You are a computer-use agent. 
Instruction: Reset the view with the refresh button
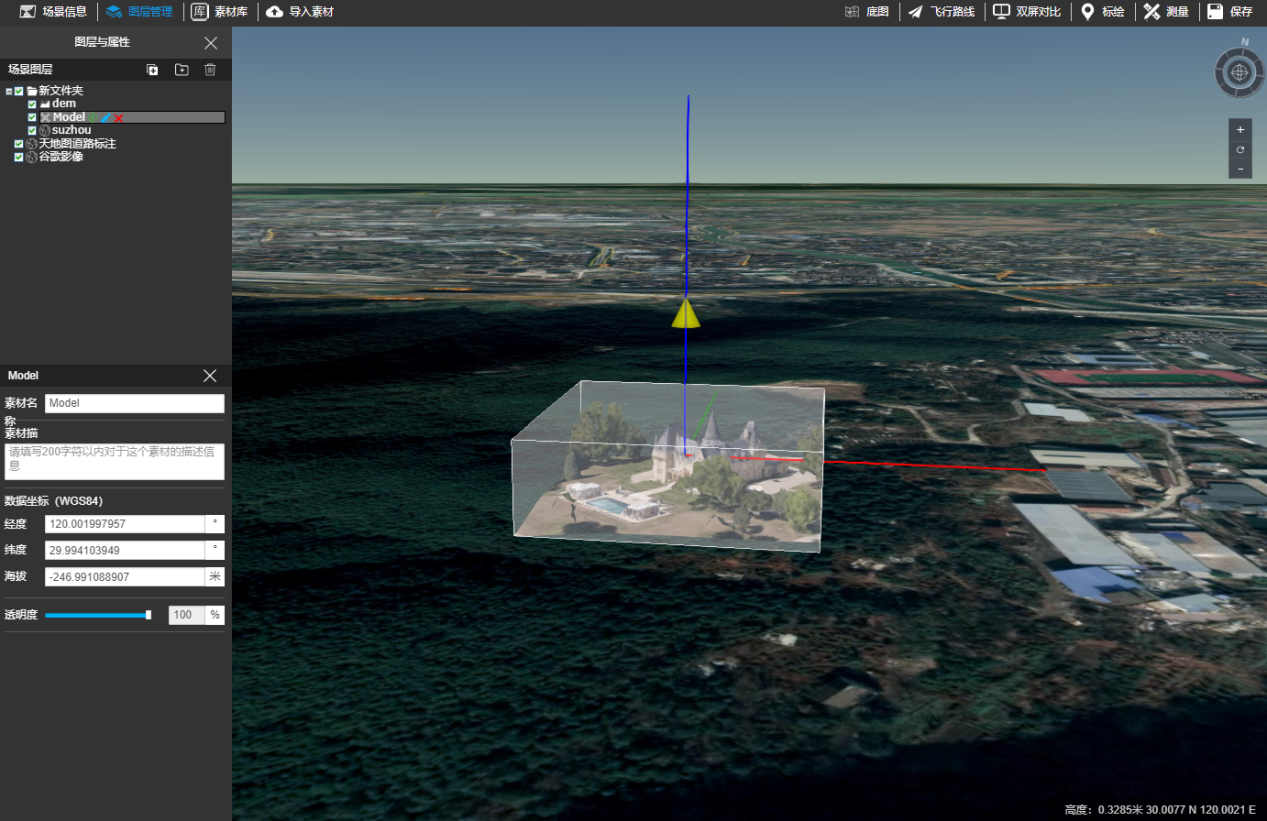click(x=1240, y=149)
